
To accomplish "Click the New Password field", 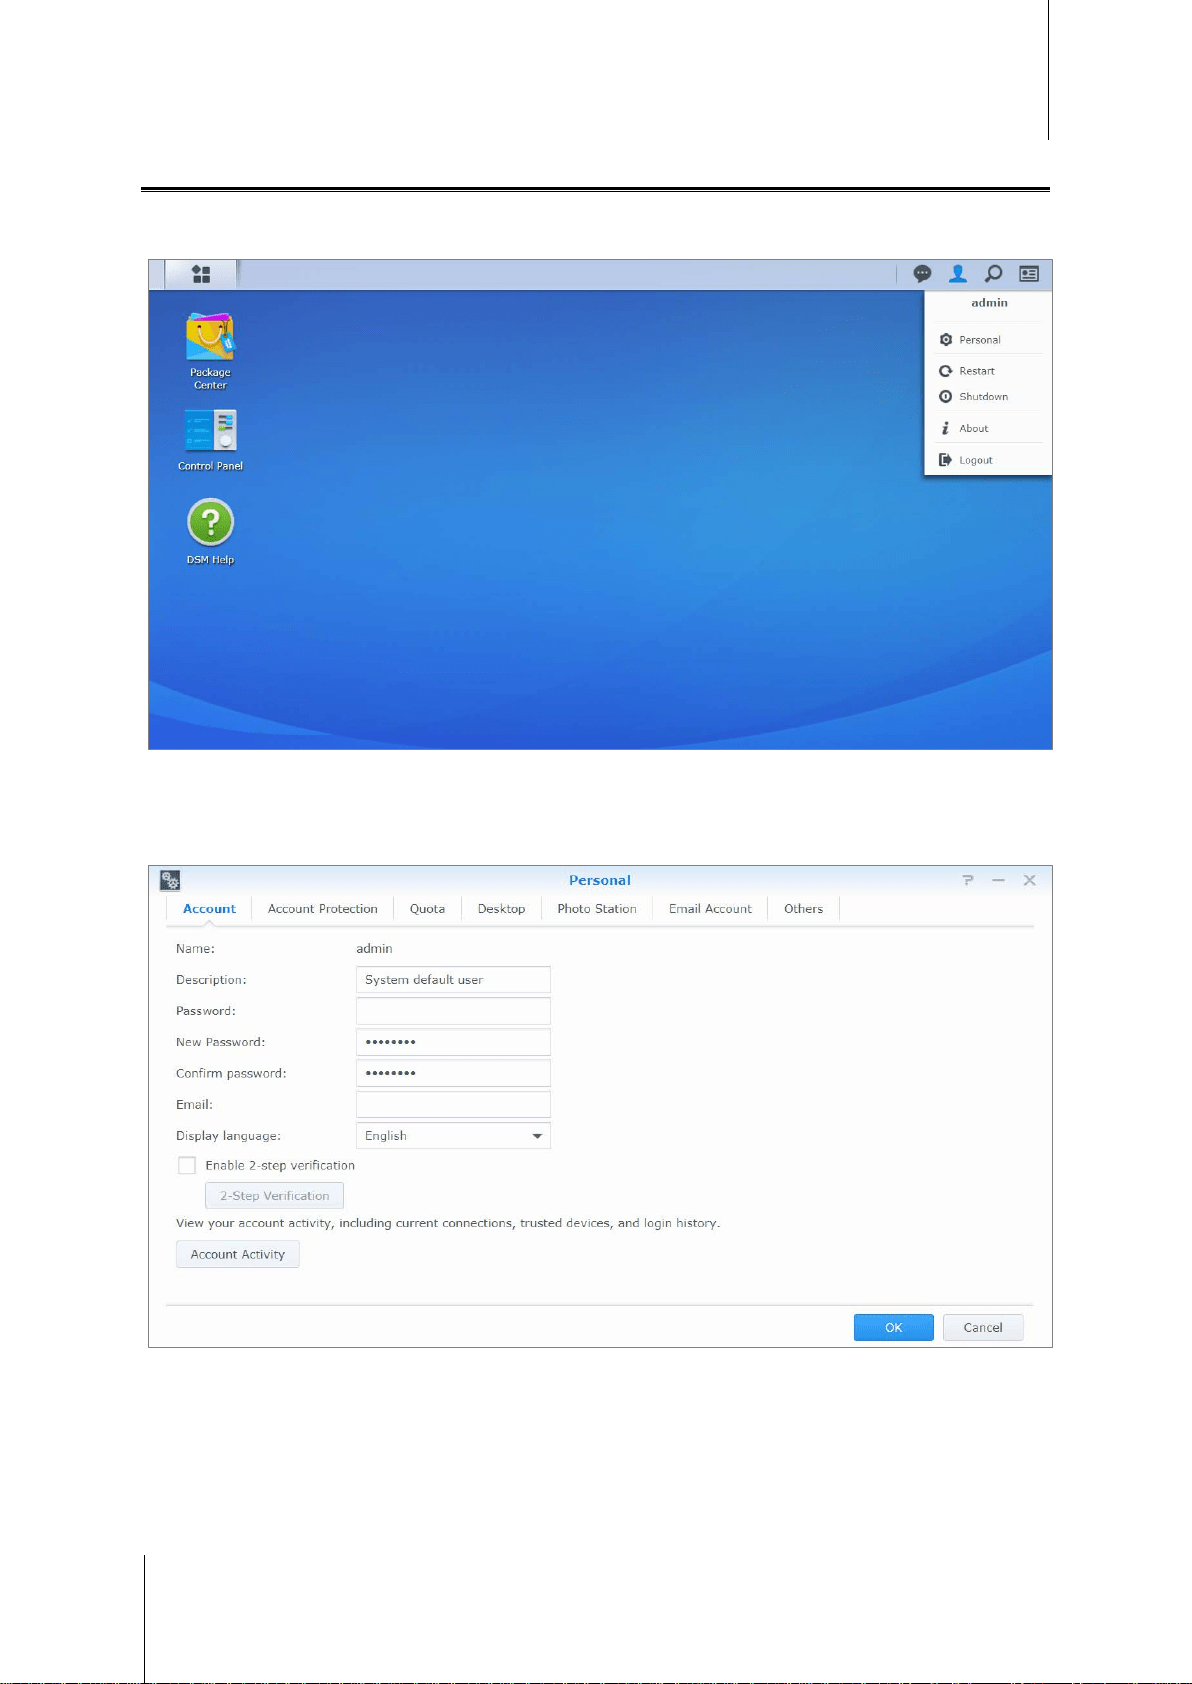I will [453, 1042].
